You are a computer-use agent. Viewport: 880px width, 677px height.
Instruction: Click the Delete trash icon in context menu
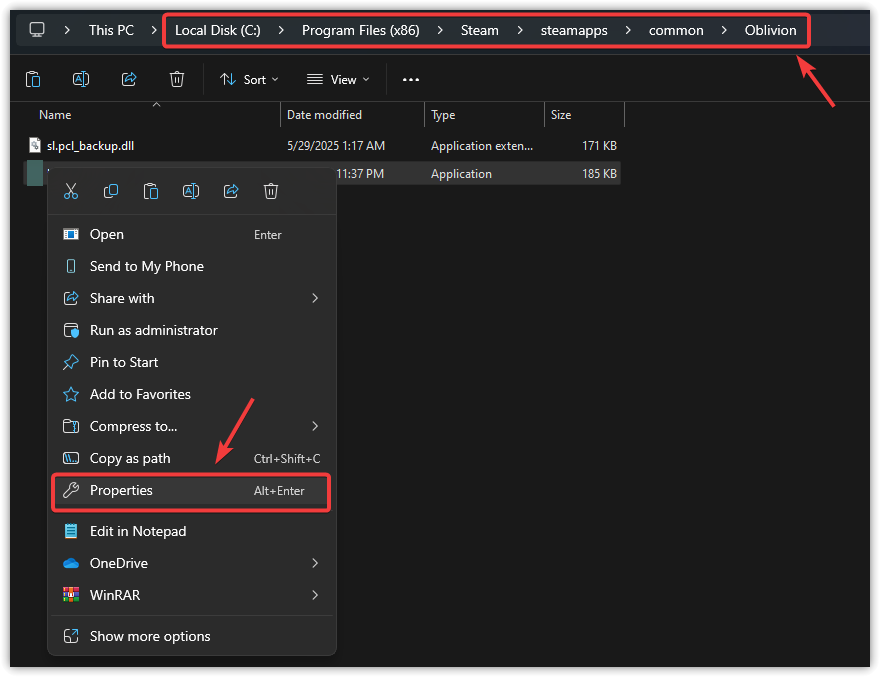tap(271, 191)
